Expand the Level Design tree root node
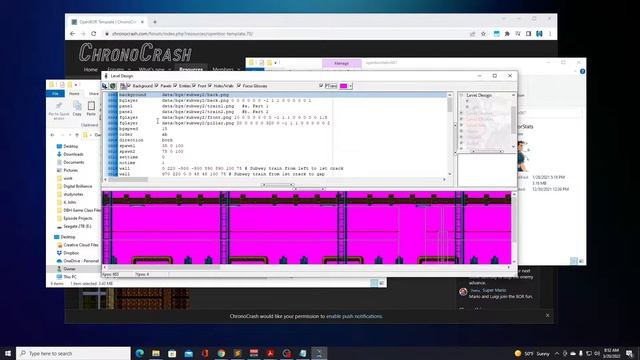The width and height of the screenshot is (640, 360). pyautogui.click(x=462, y=95)
